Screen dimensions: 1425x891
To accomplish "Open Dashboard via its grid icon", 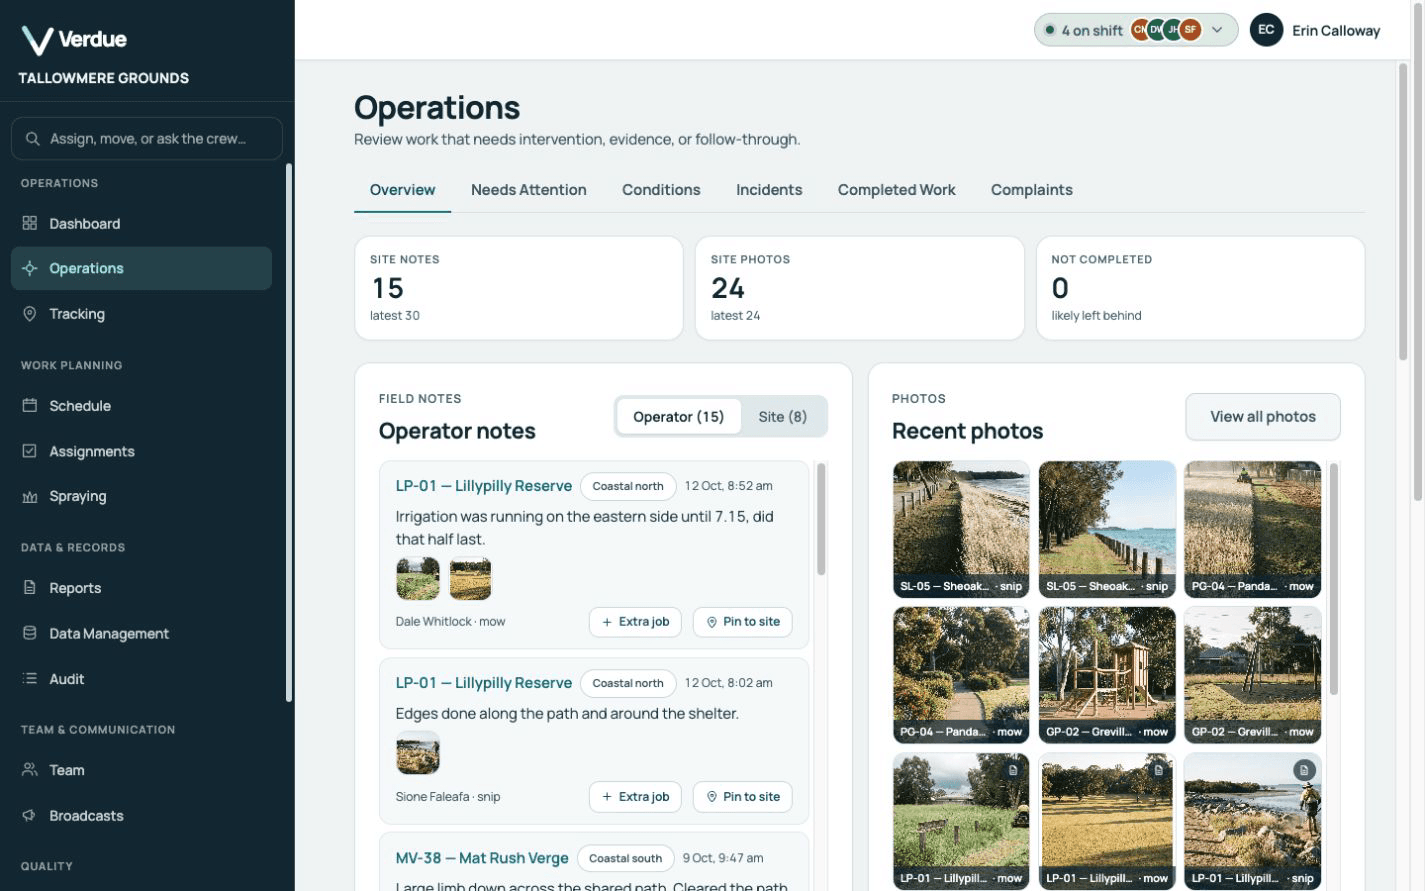I will (x=30, y=223).
